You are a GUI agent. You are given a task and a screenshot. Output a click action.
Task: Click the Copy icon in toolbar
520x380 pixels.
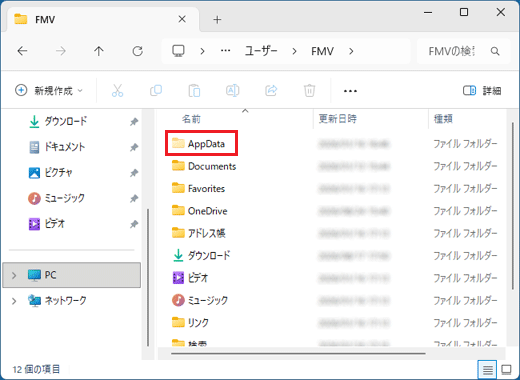coord(156,91)
